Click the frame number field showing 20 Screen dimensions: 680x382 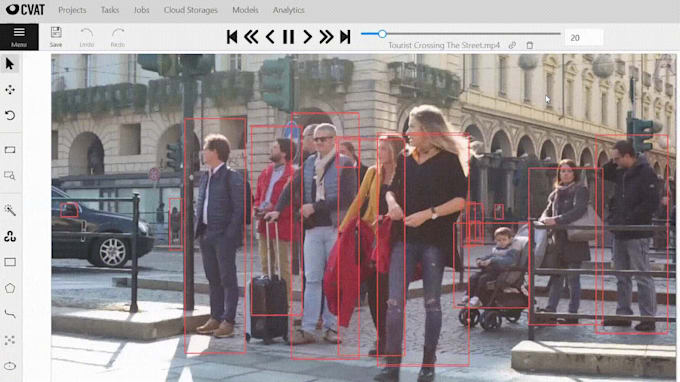pyautogui.click(x=584, y=38)
